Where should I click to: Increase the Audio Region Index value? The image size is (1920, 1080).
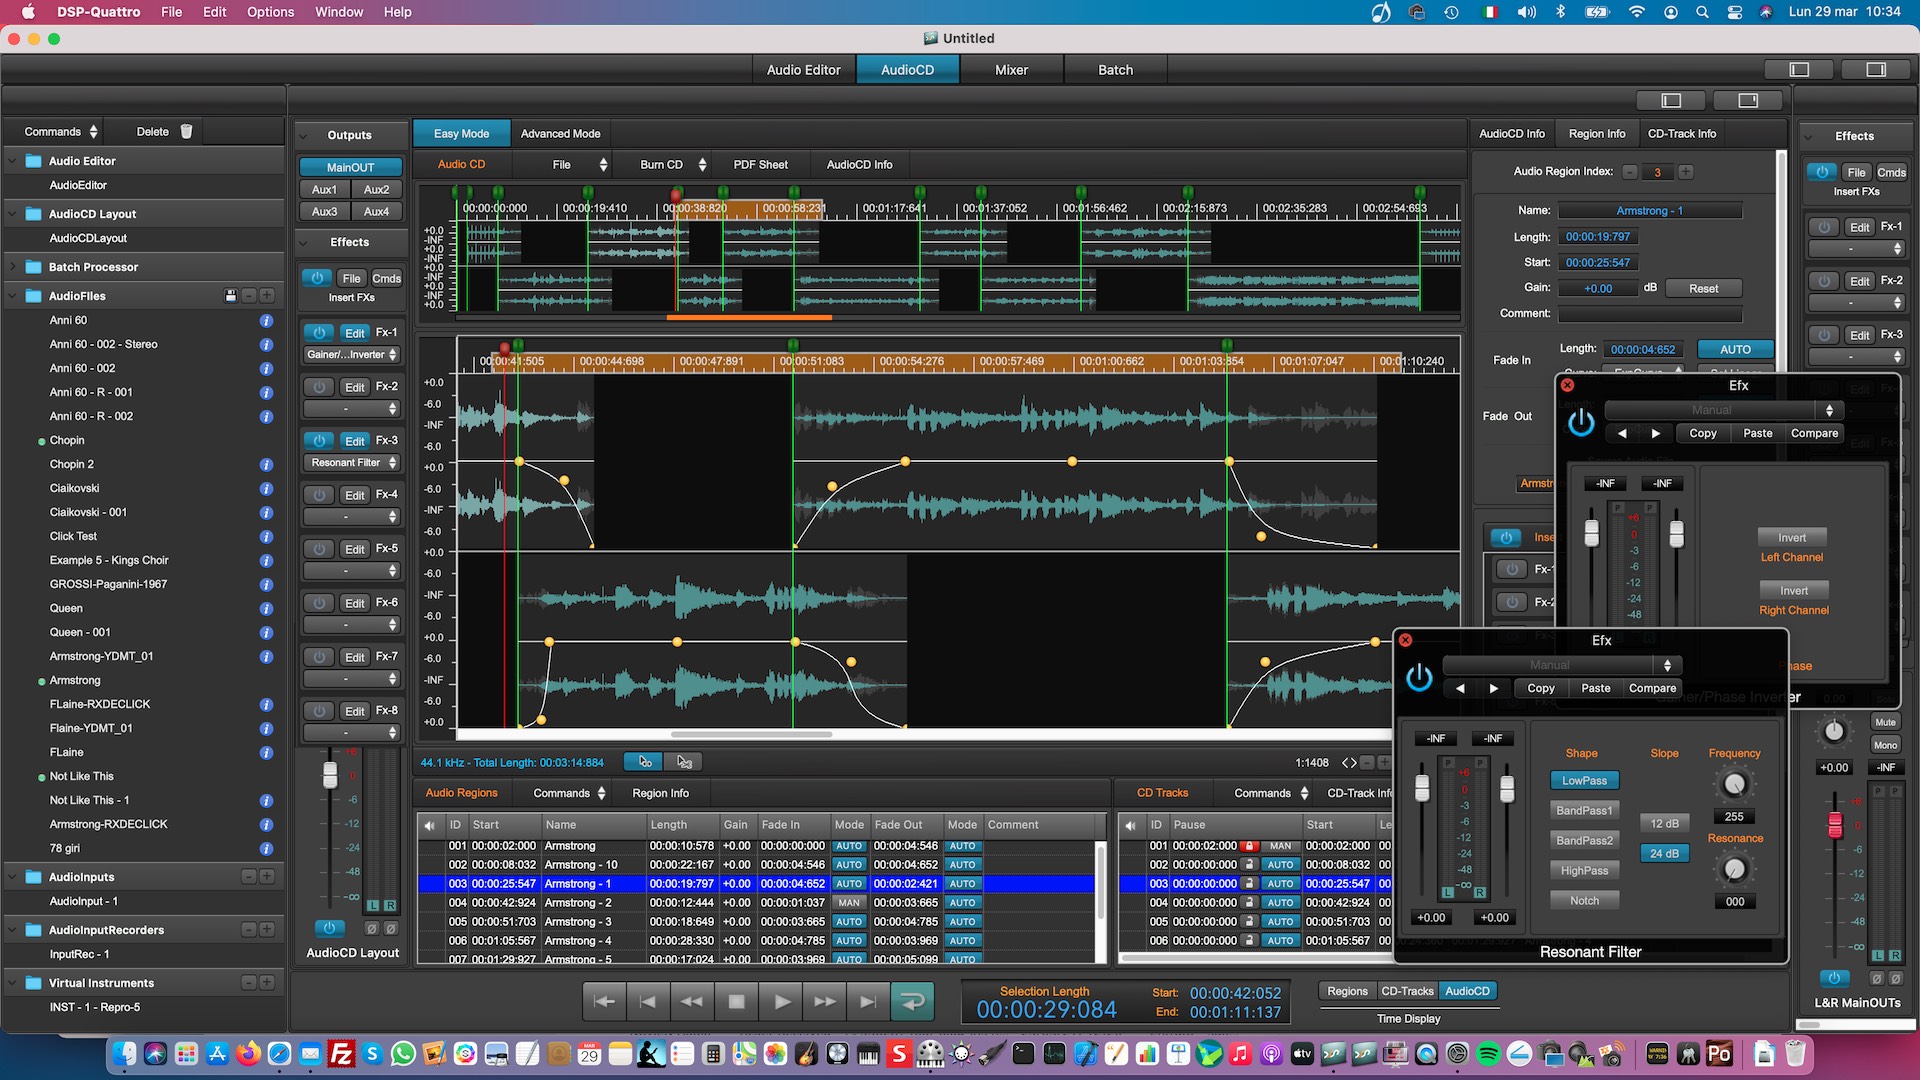pyautogui.click(x=1686, y=172)
